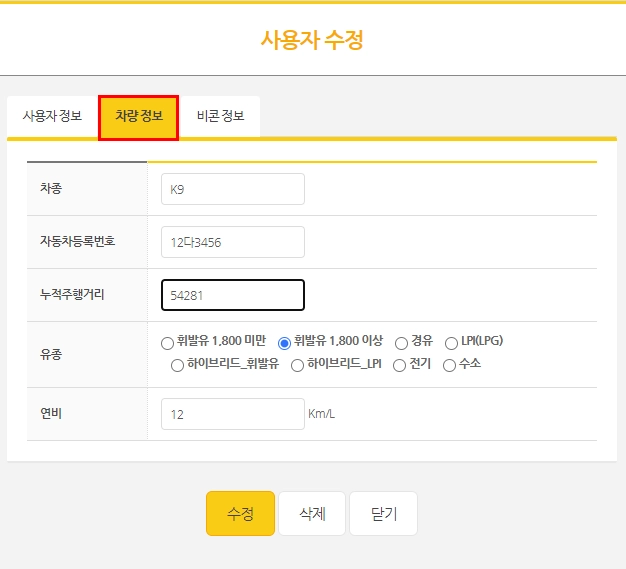The height and width of the screenshot is (569, 626).
Task: Click the 차종 row label
Action: pyautogui.click(x=51, y=188)
